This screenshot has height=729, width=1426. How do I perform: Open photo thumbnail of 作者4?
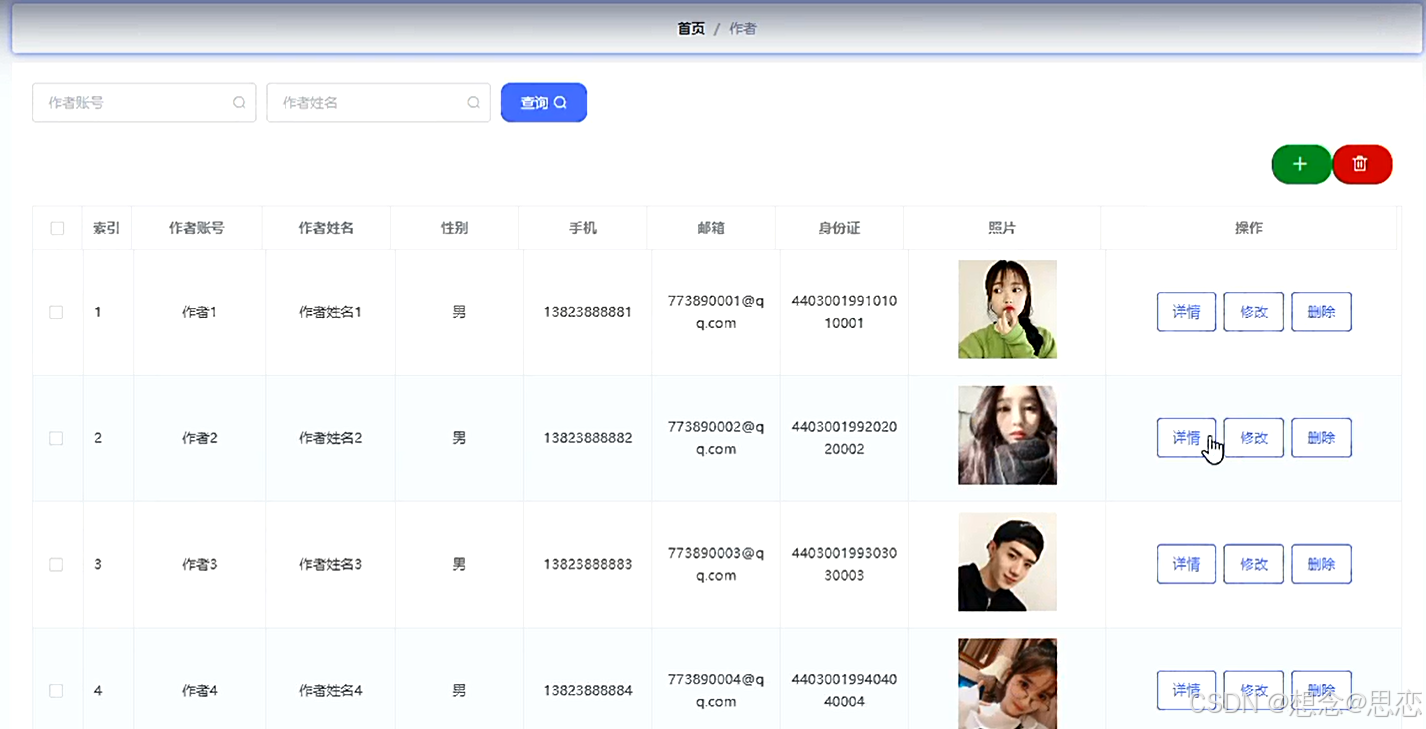1007,684
